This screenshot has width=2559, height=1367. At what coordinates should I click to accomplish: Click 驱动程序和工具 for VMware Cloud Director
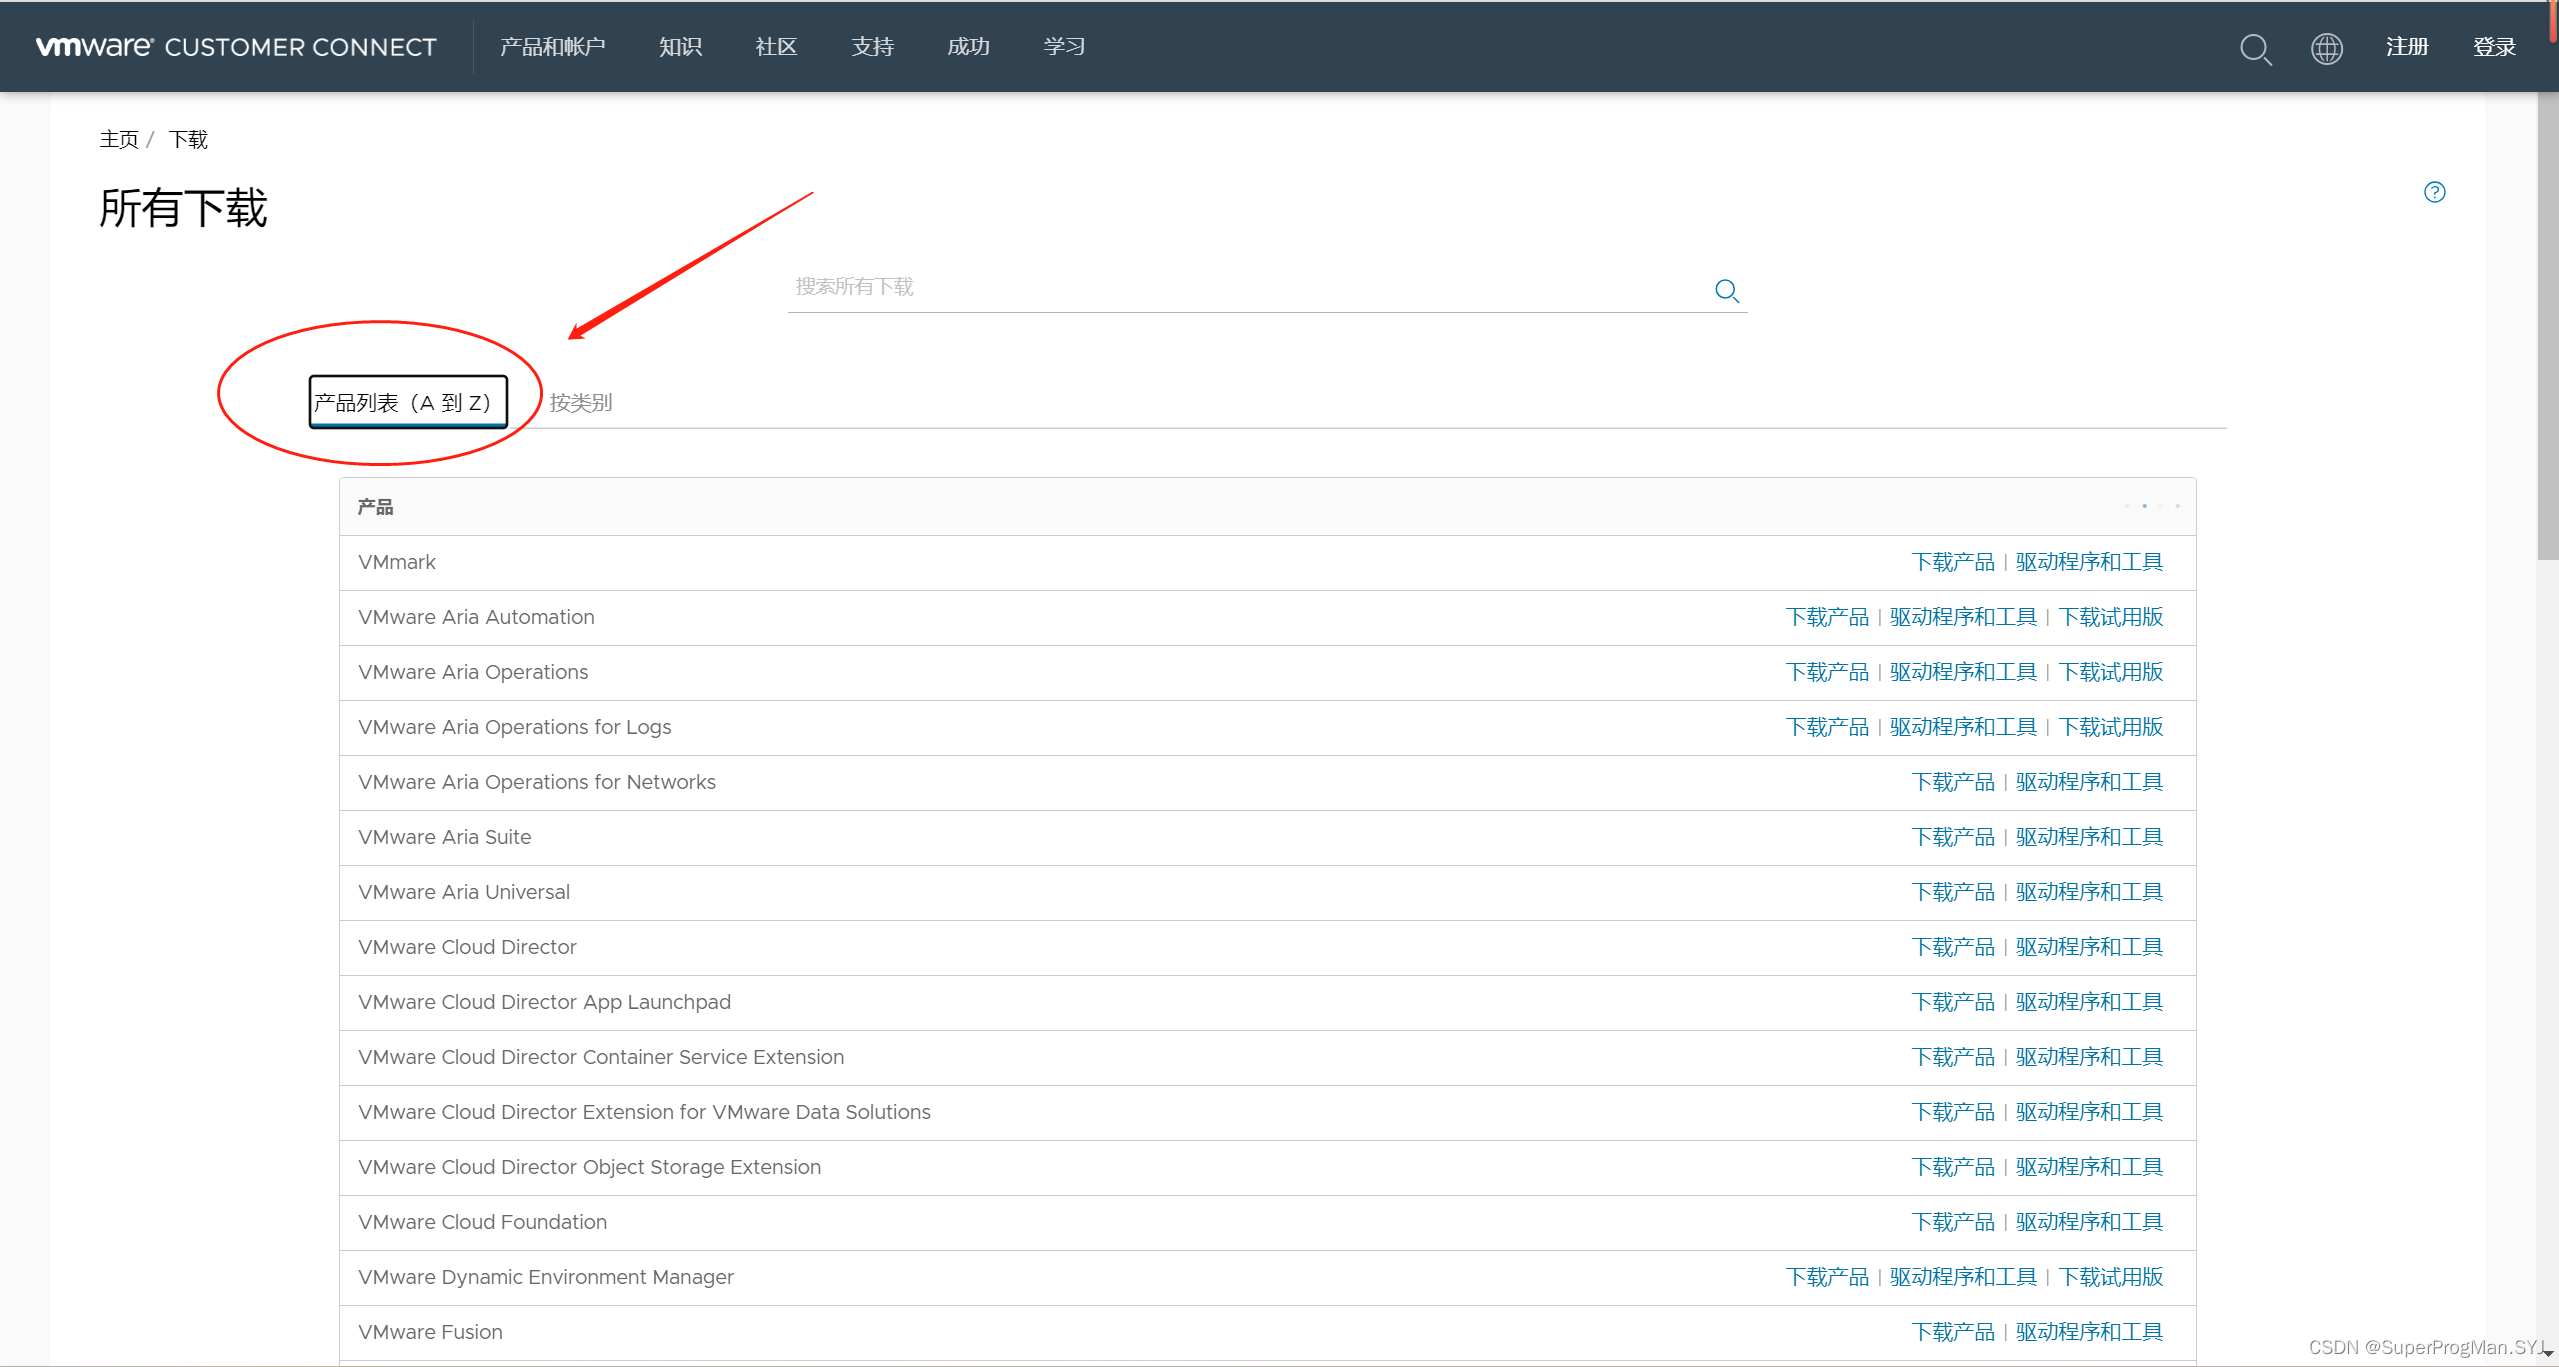tap(2089, 947)
